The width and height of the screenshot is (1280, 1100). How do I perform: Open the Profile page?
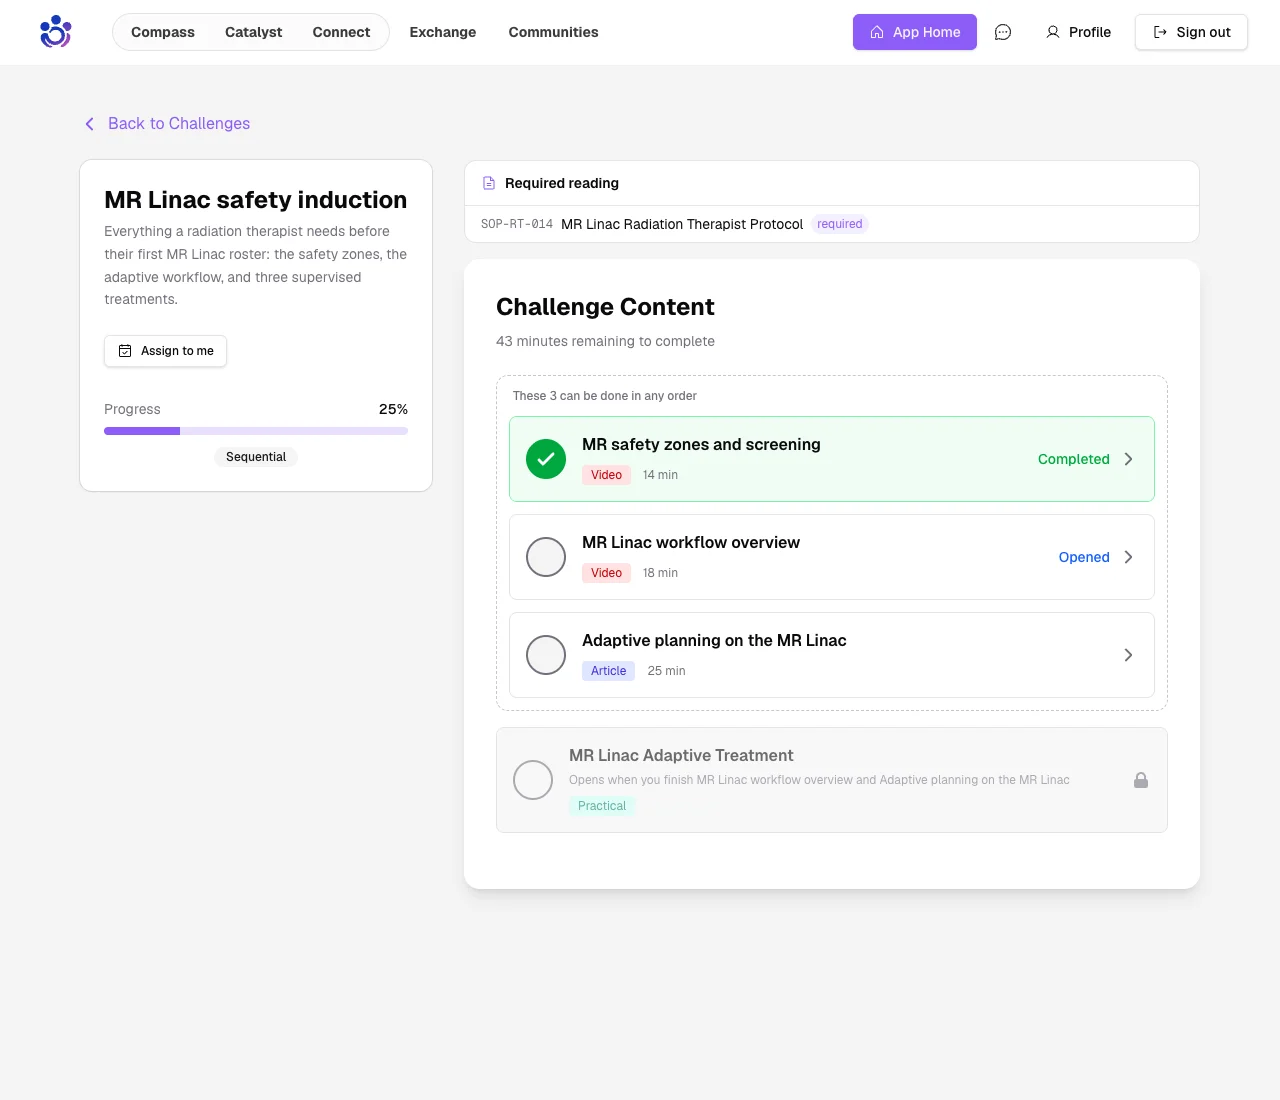click(1078, 32)
